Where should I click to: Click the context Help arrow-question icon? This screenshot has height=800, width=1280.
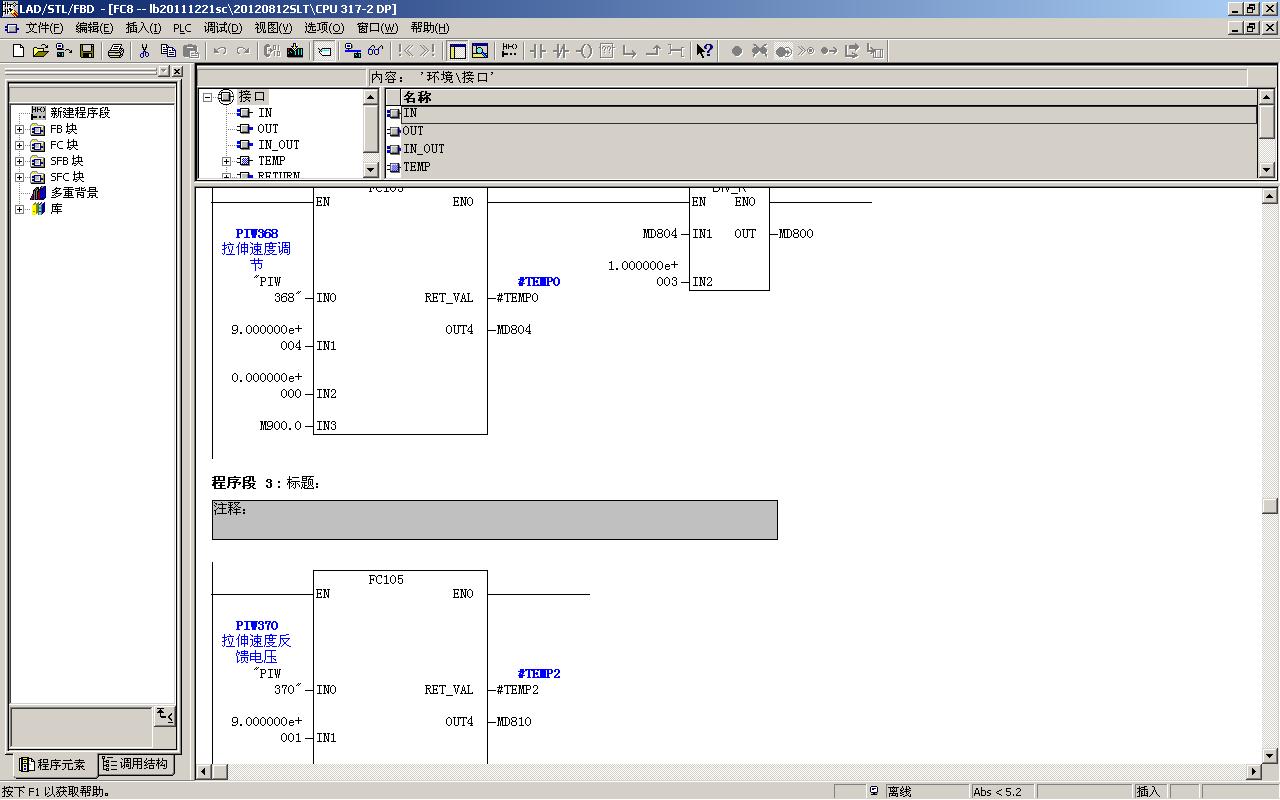[705, 51]
